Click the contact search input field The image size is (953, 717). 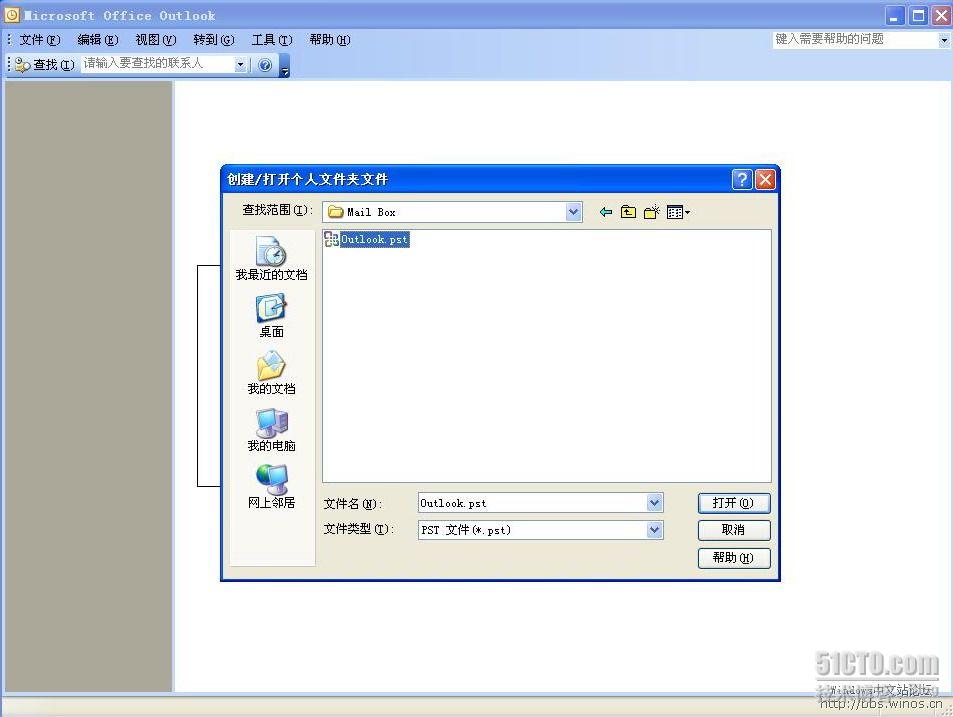158,64
